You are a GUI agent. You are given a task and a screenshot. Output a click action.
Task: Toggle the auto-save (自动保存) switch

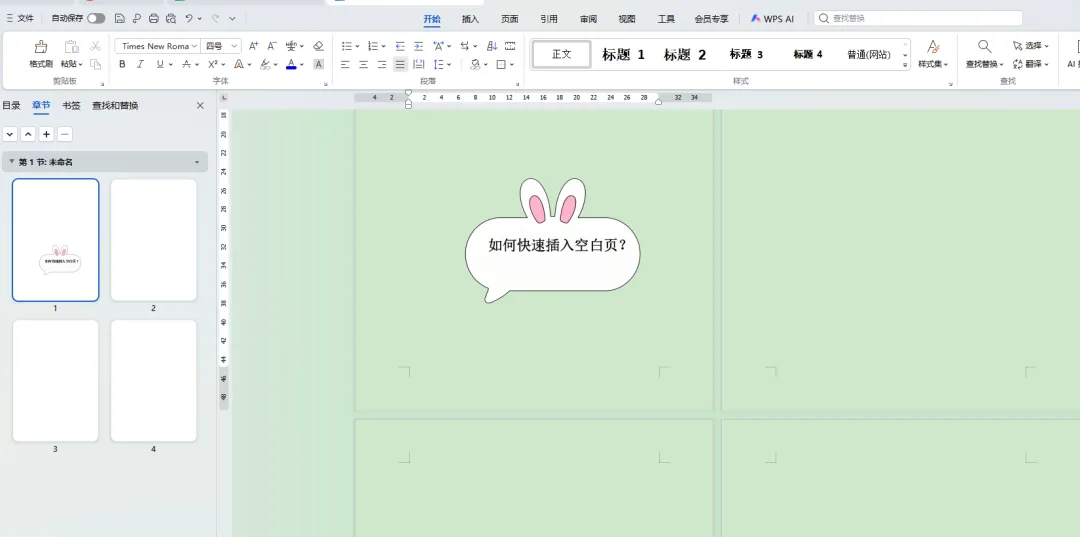96,18
